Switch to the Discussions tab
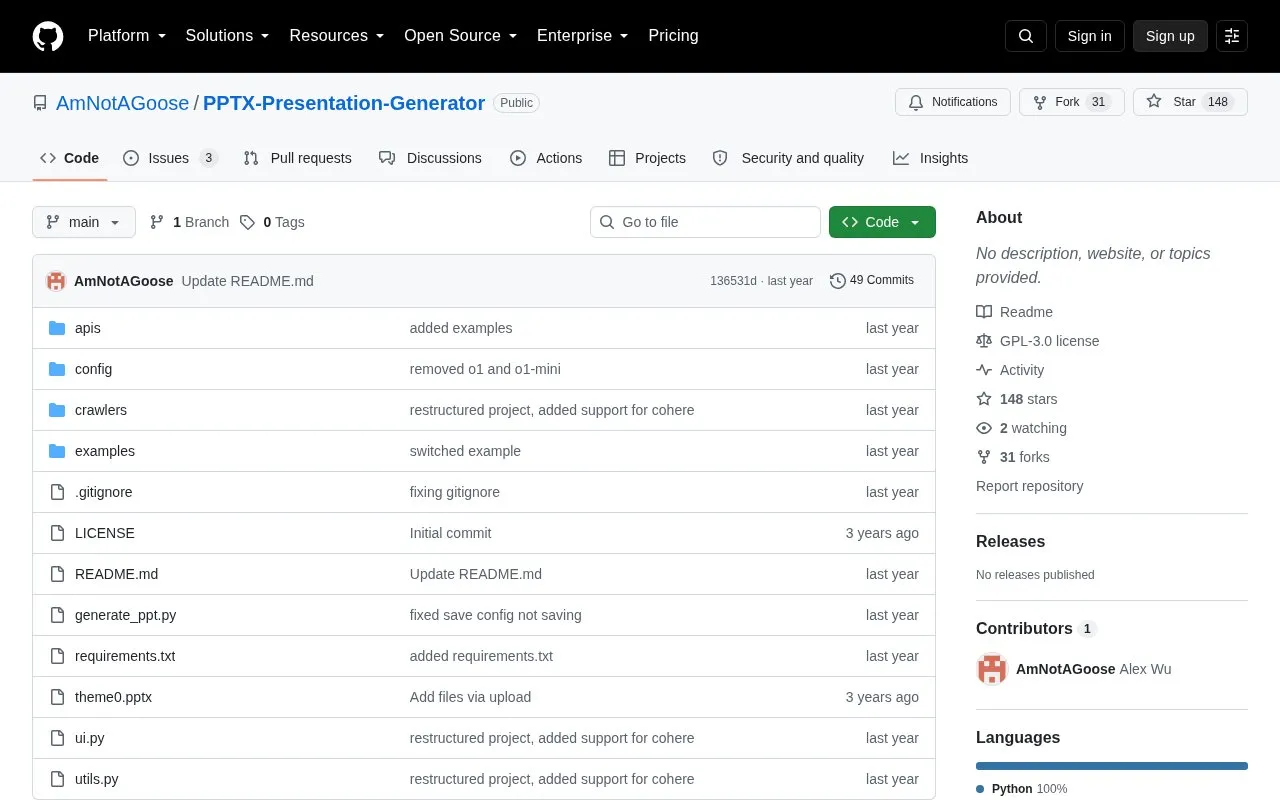Viewport: 1280px width, 800px height. (x=430, y=158)
